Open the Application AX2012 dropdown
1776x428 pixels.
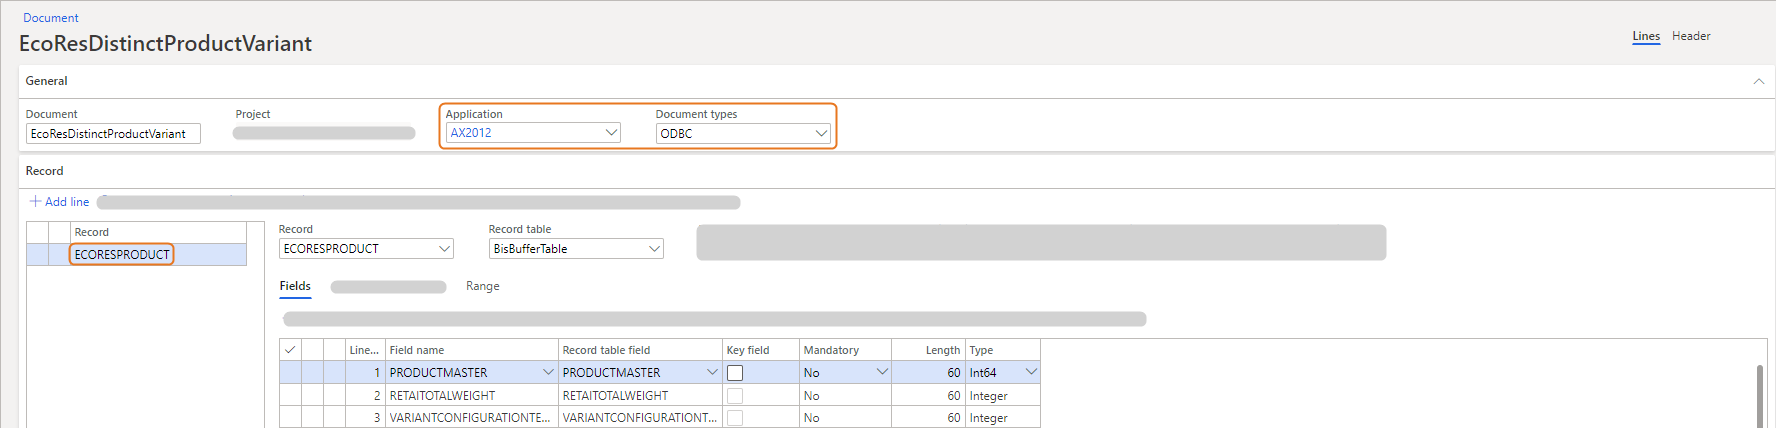[x=611, y=133]
